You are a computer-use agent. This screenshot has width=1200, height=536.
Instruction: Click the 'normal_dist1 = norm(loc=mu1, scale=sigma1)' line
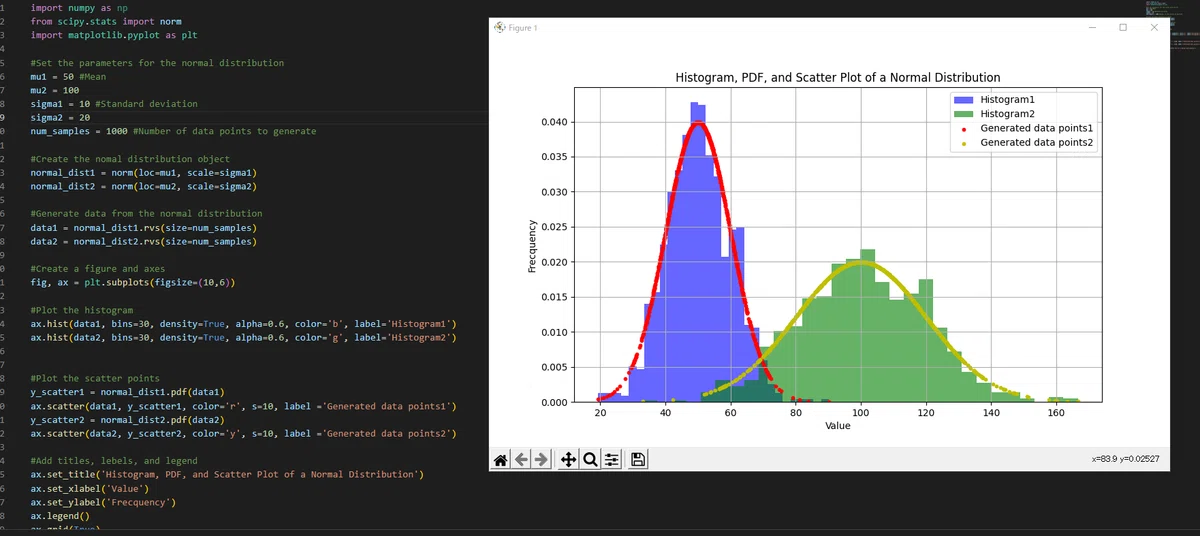144,173
